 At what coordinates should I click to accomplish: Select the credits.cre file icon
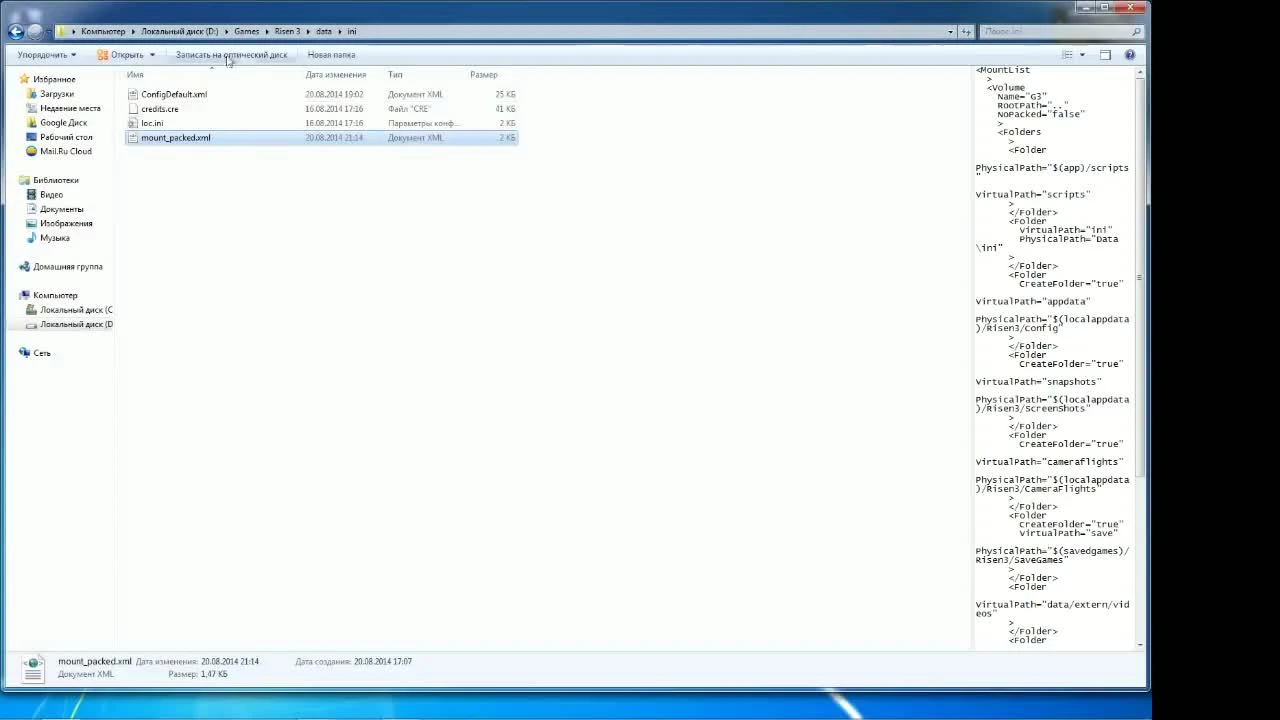pyautogui.click(x=133, y=109)
